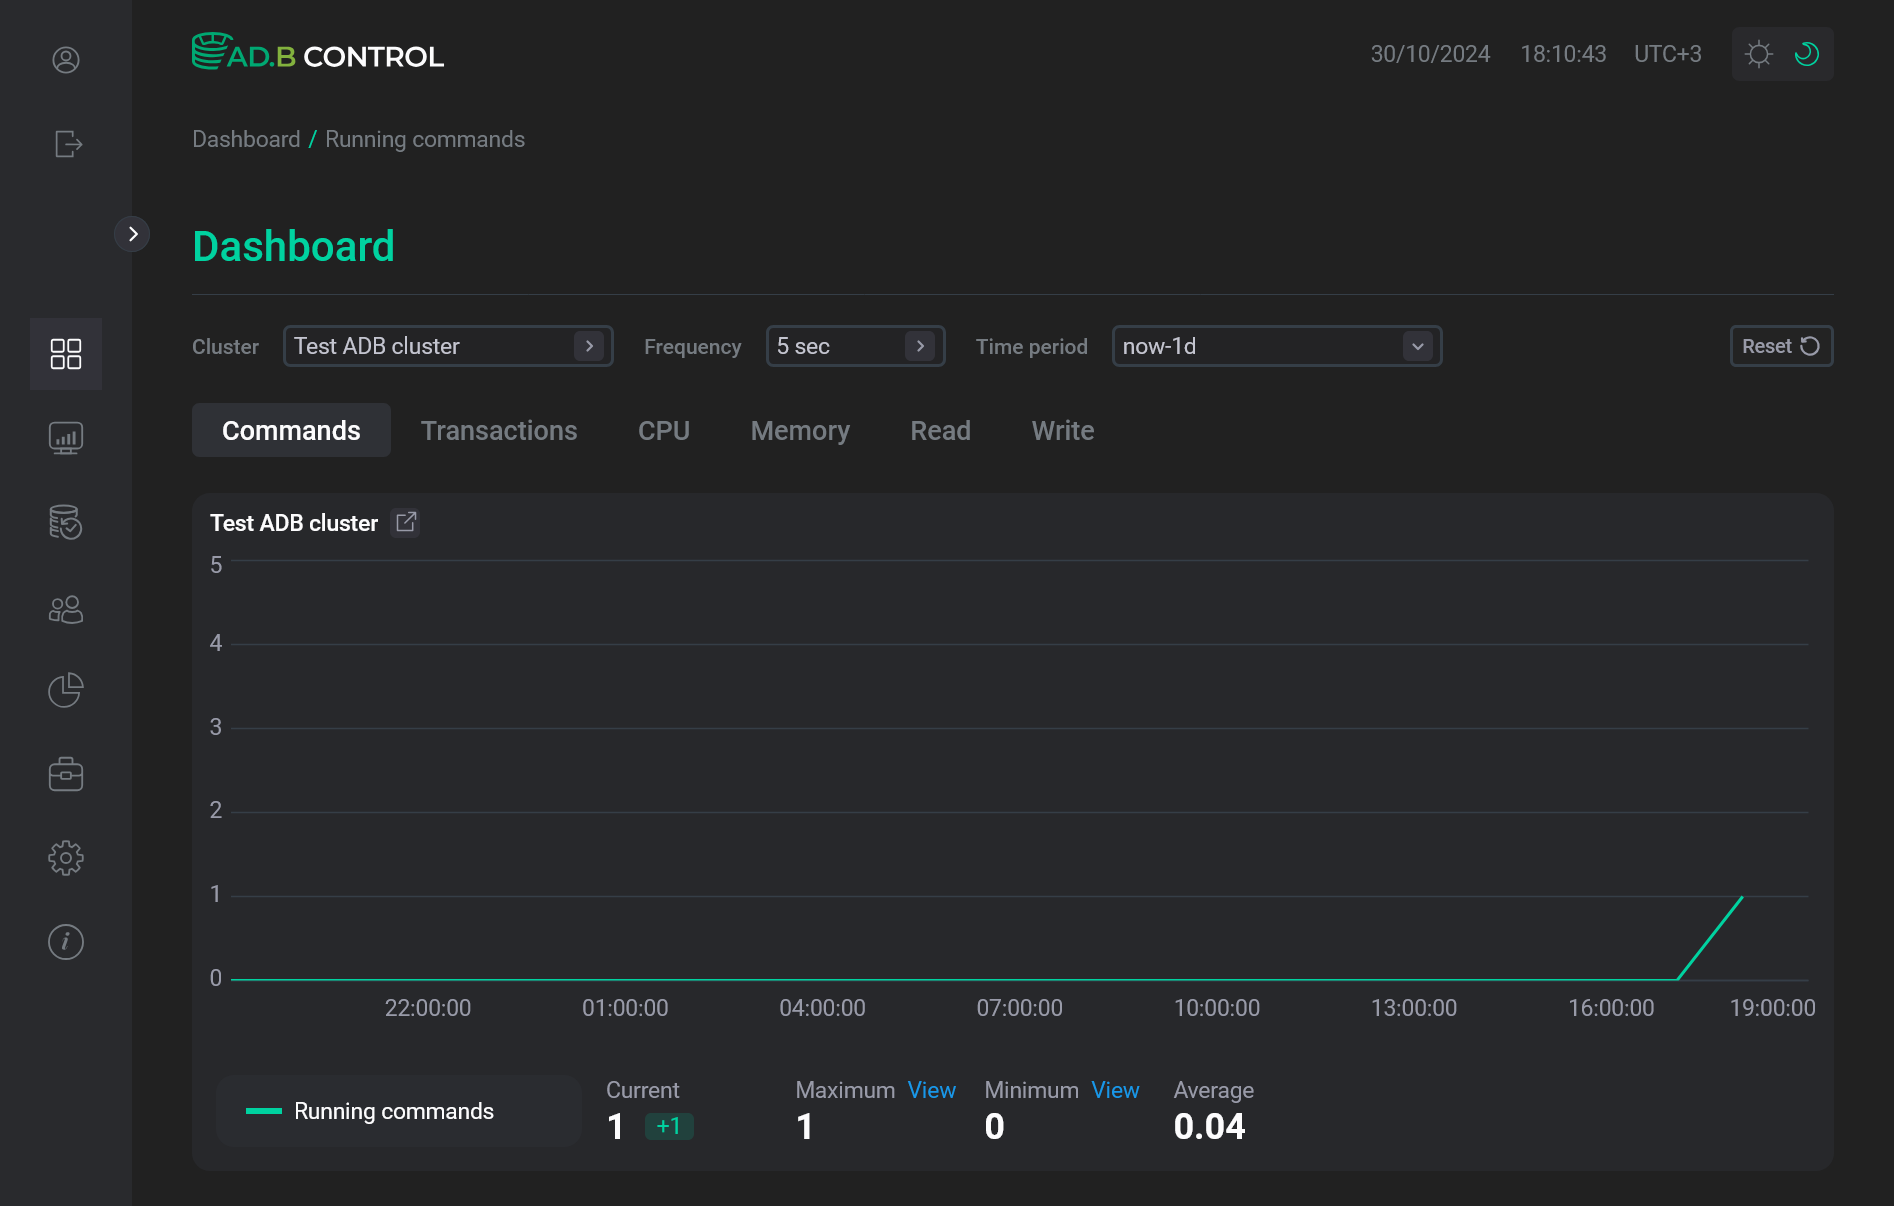Switch to the Memory tab
The width and height of the screenshot is (1894, 1206).
point(800,430)
